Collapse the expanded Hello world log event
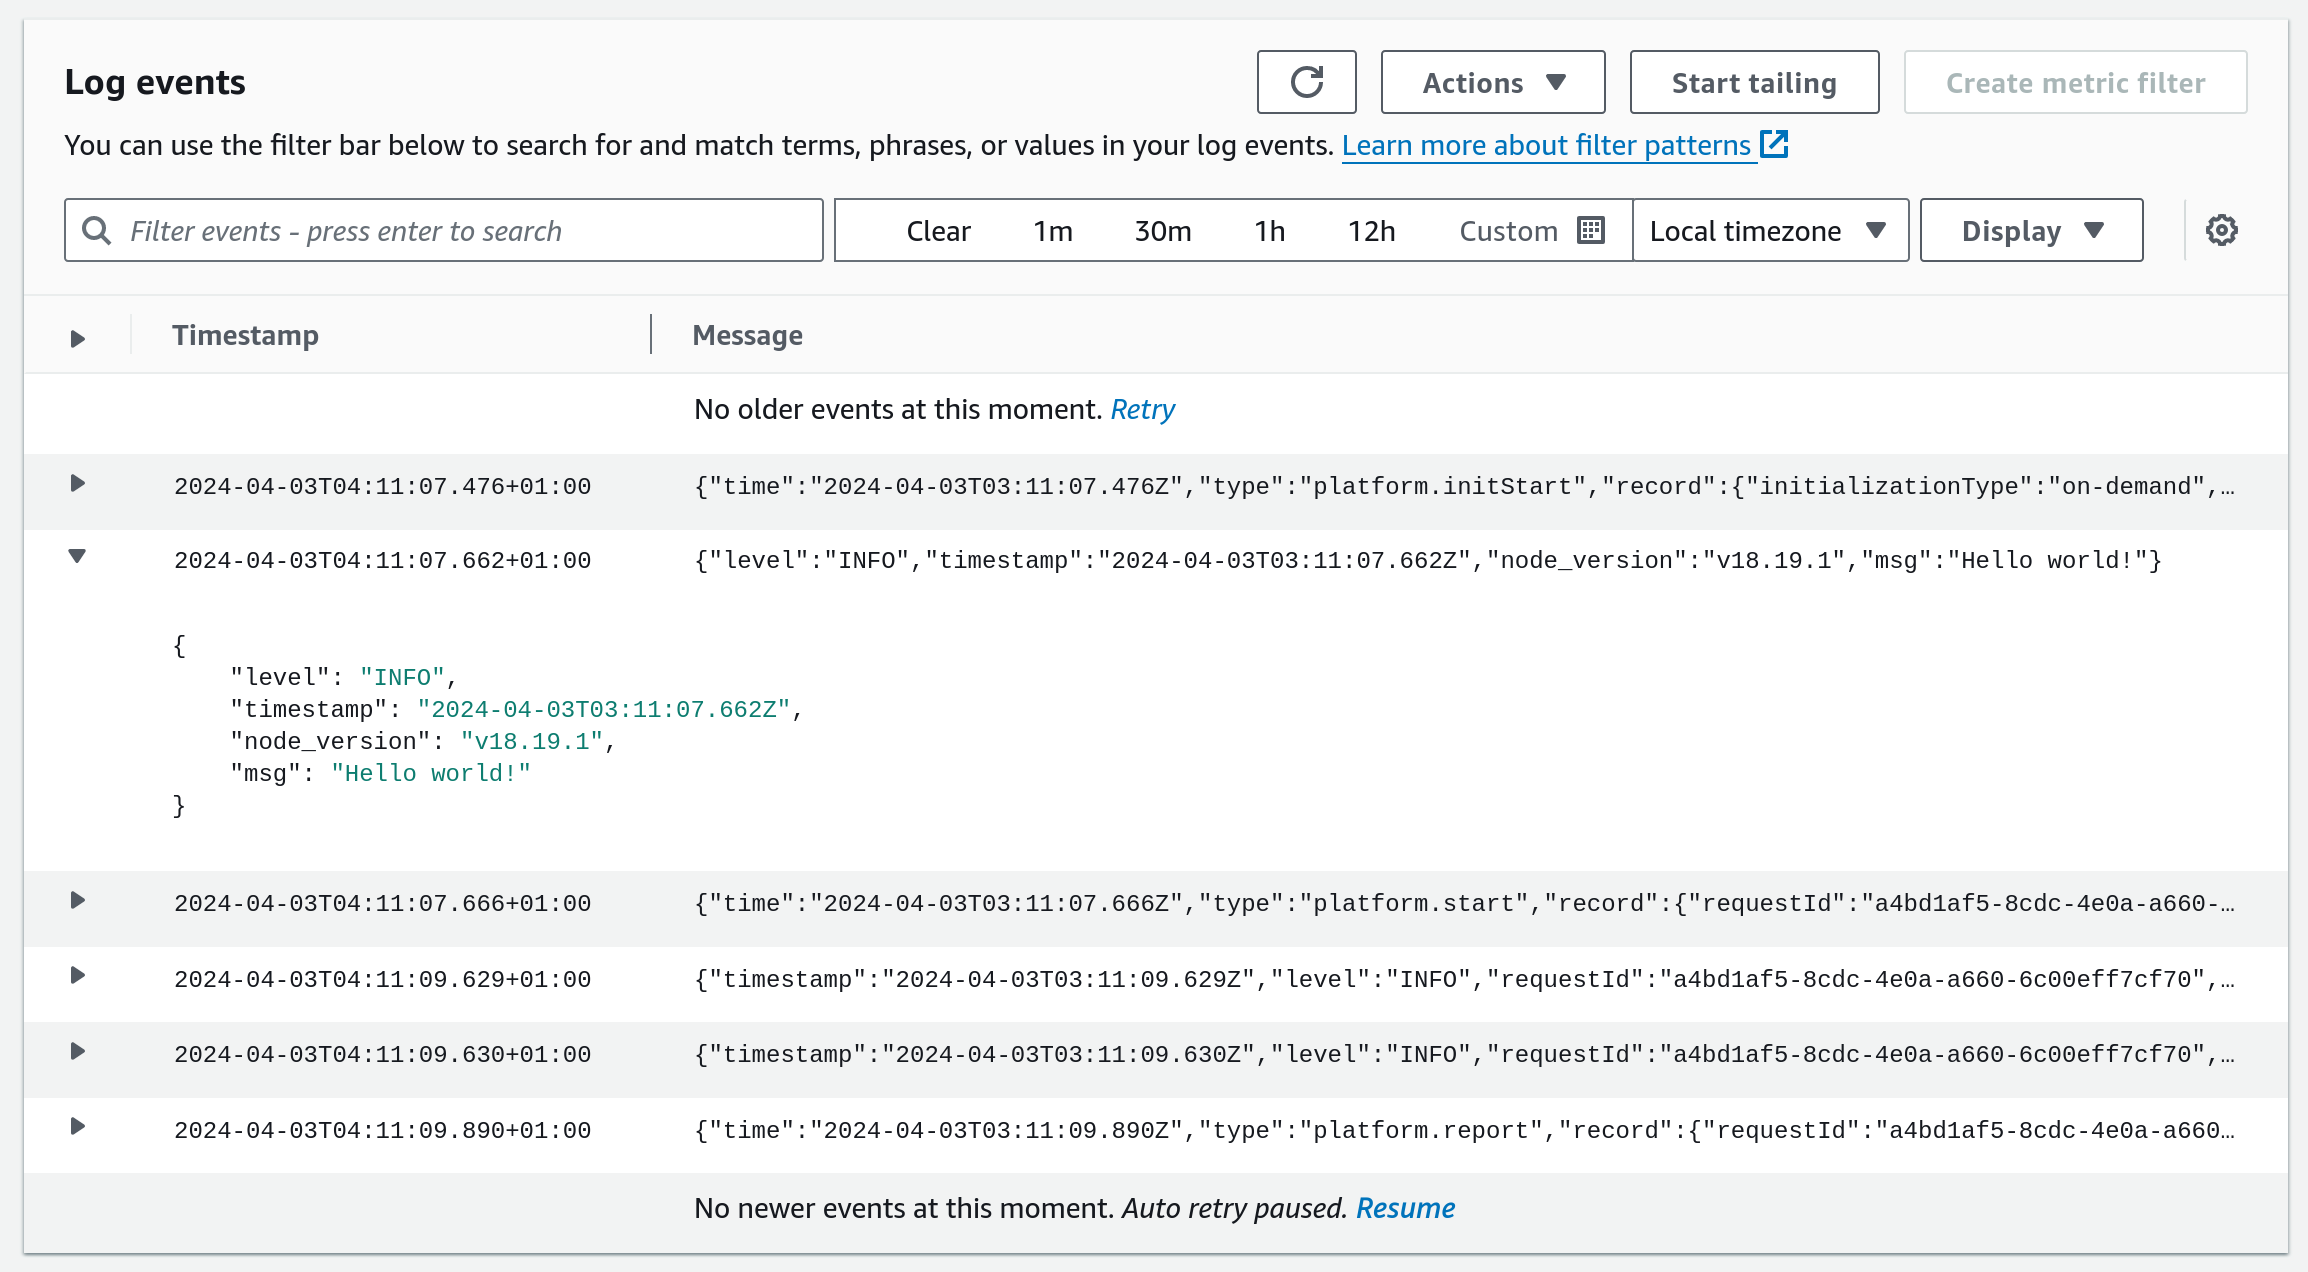 pos(77,557)
